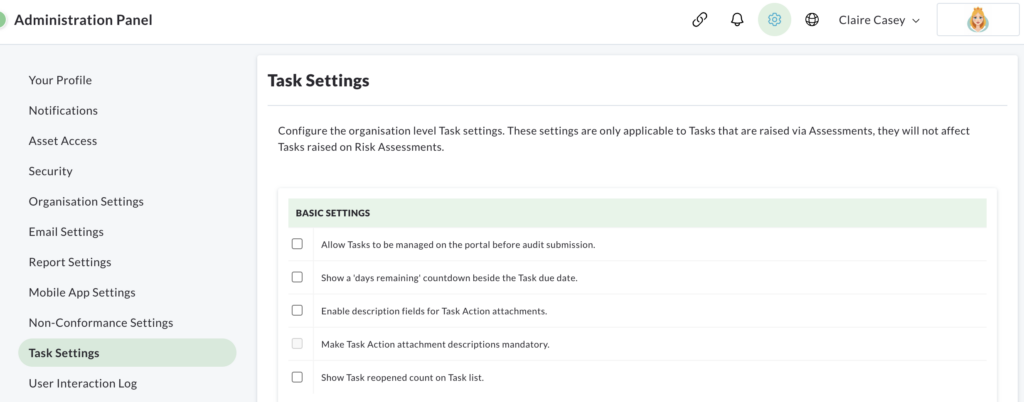Click the green circle logo icon
The image size is (1024, 402).
tap(2, 20)
